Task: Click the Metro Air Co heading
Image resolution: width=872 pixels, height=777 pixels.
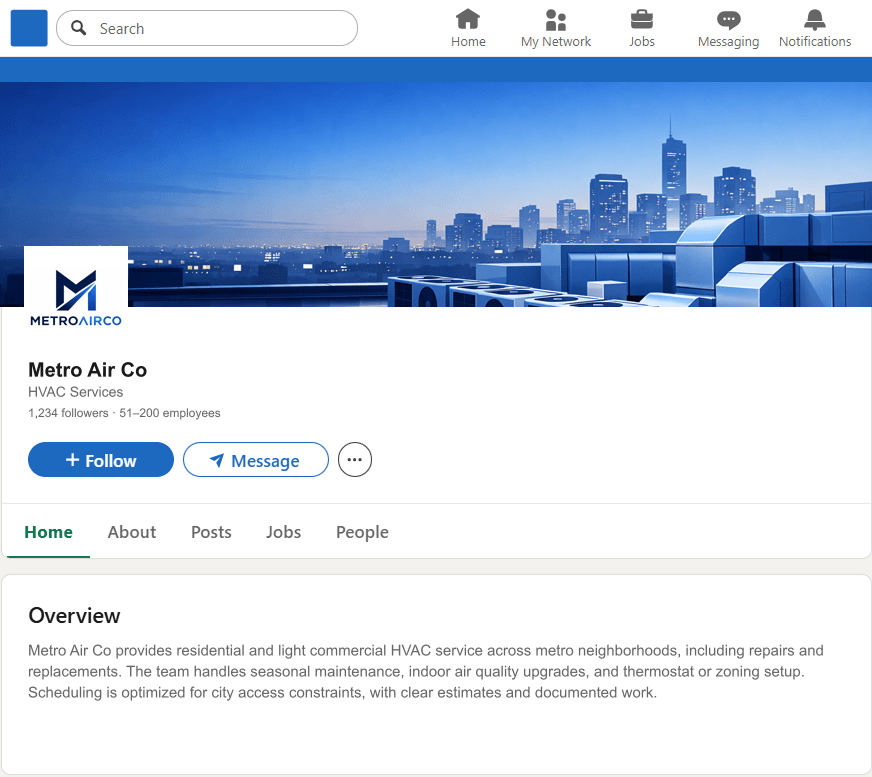Action: 87,370
